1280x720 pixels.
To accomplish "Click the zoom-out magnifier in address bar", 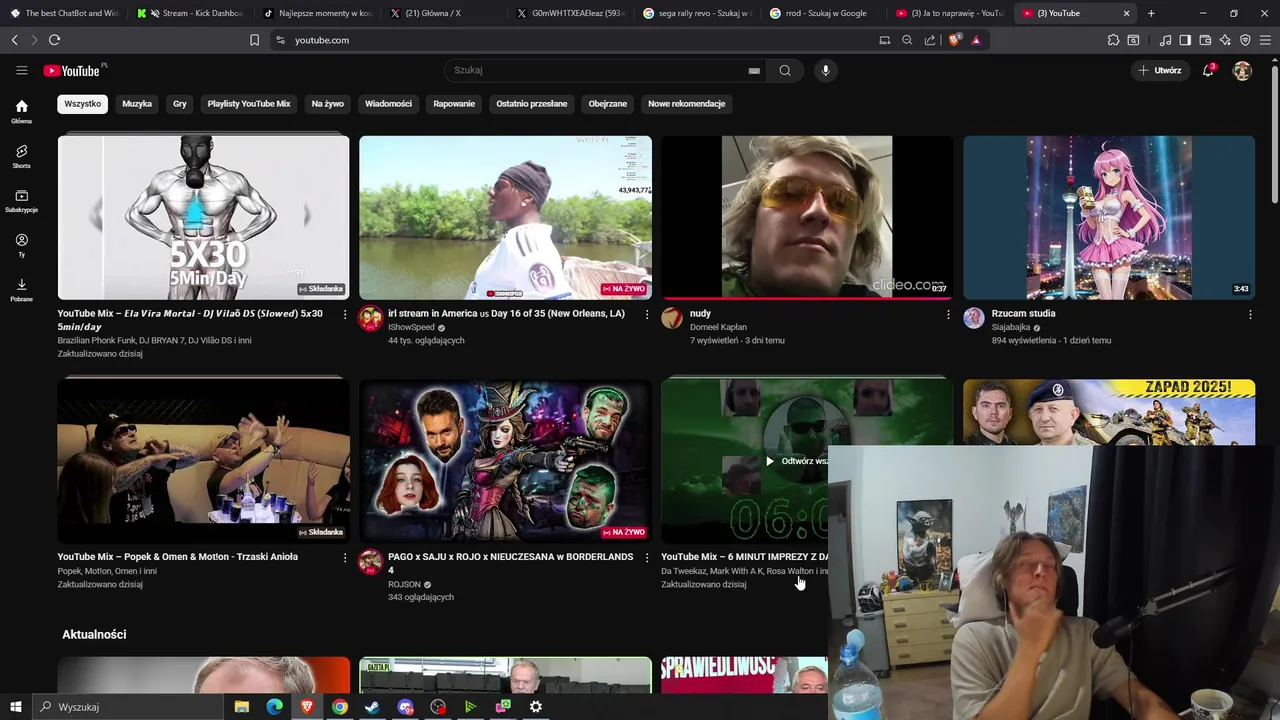I will [x=907, y=40].
